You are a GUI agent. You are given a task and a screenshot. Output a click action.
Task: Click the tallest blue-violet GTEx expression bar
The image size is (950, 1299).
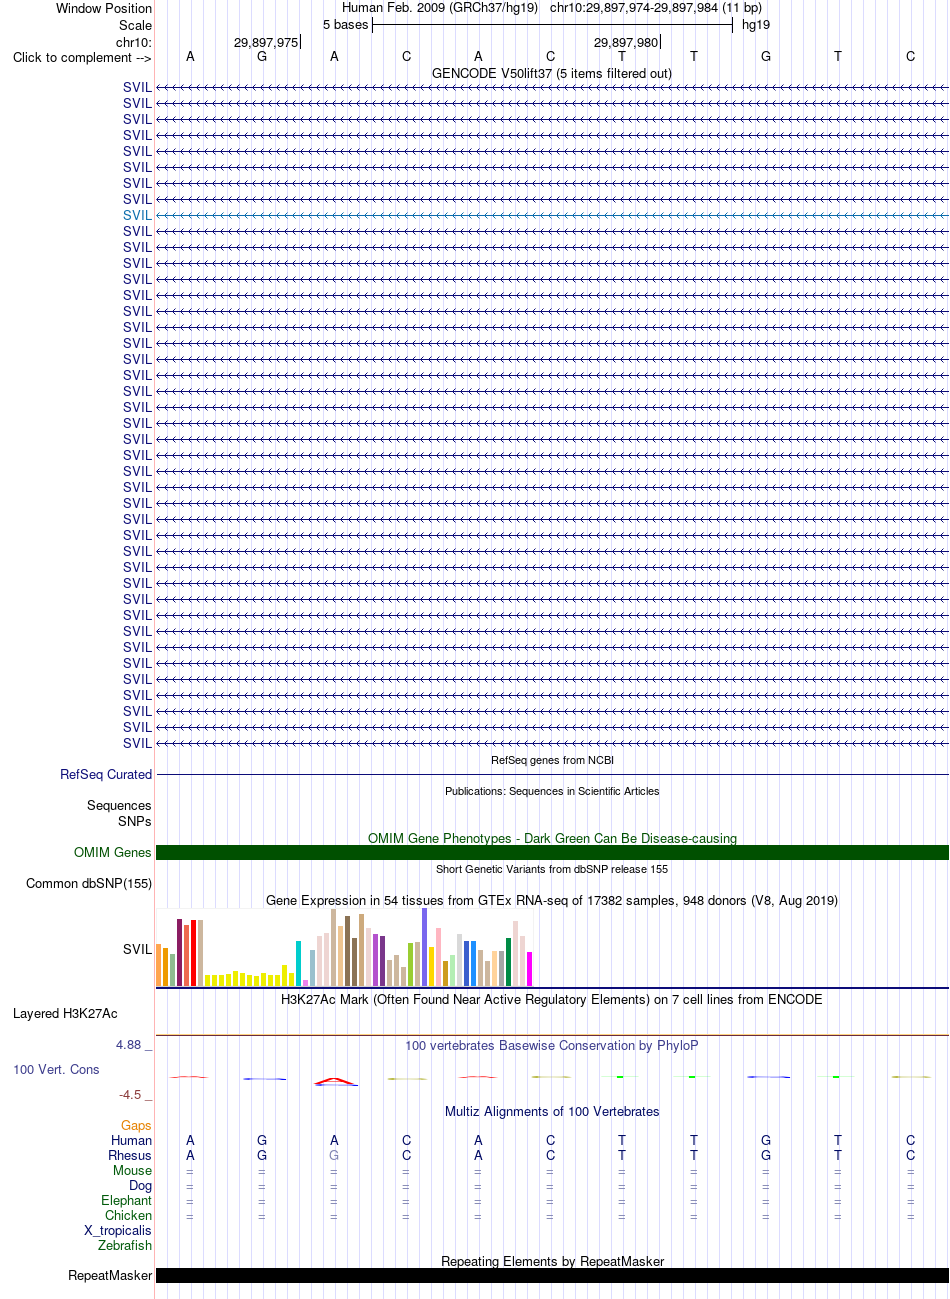point(425,947)
